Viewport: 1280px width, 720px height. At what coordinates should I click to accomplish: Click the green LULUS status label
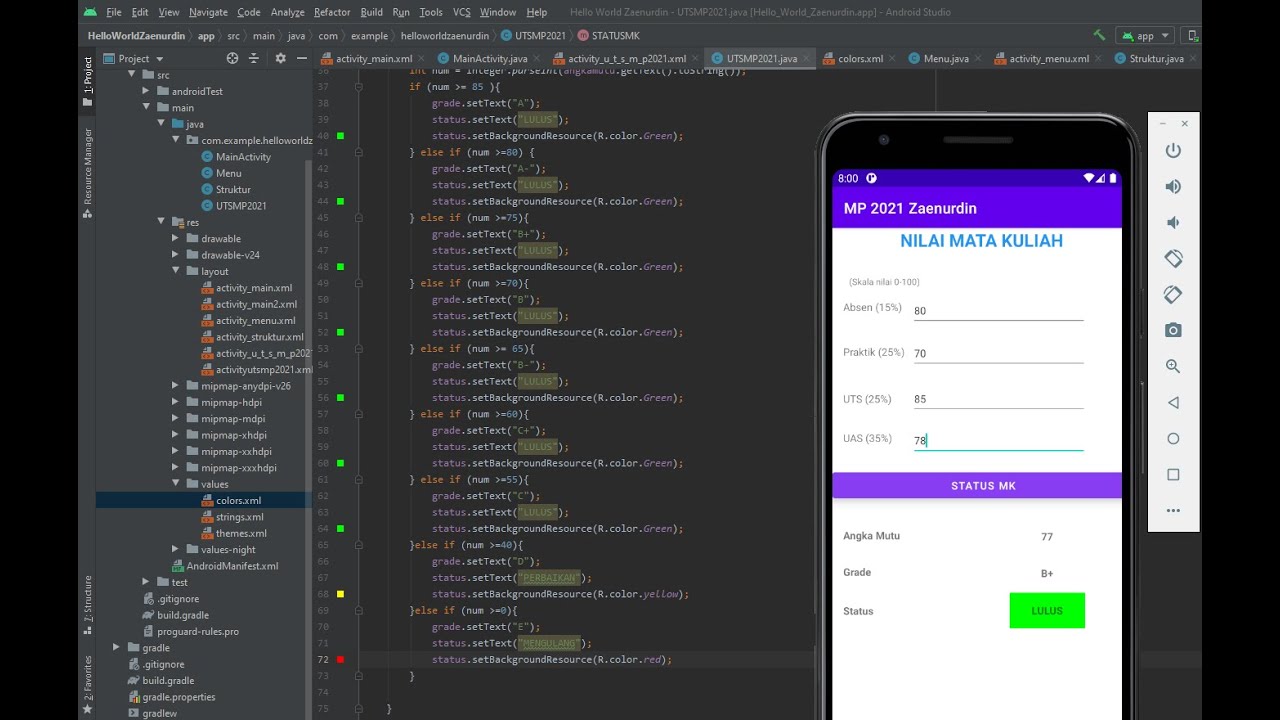(1047, 611)
